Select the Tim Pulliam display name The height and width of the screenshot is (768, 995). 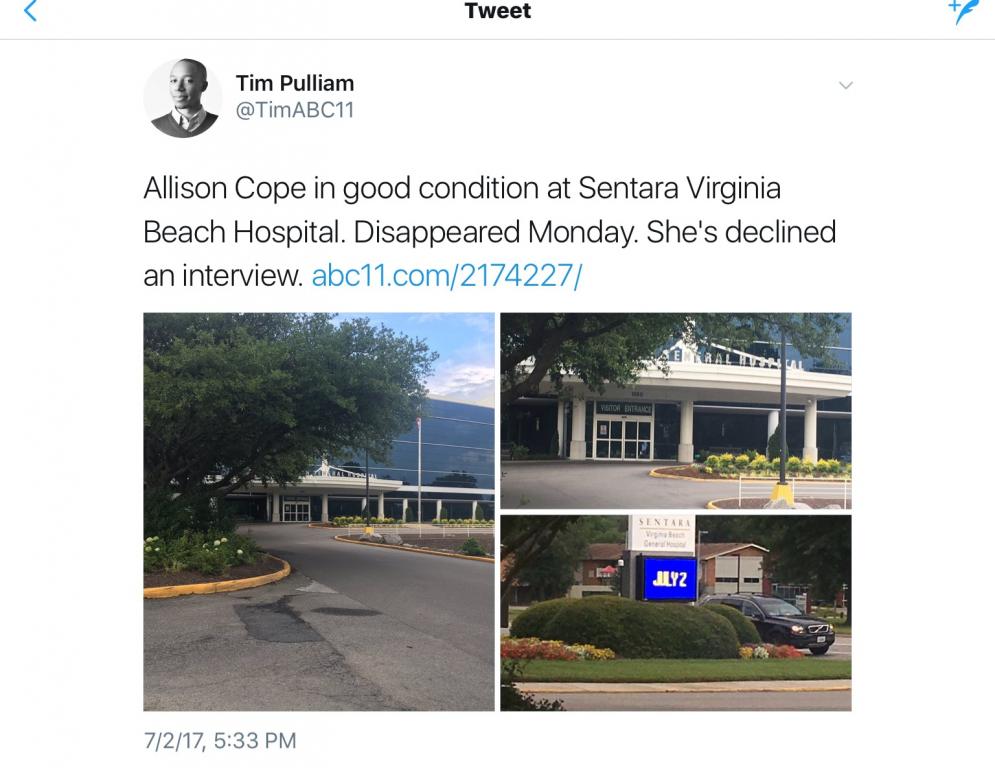[x=295, y=83]
